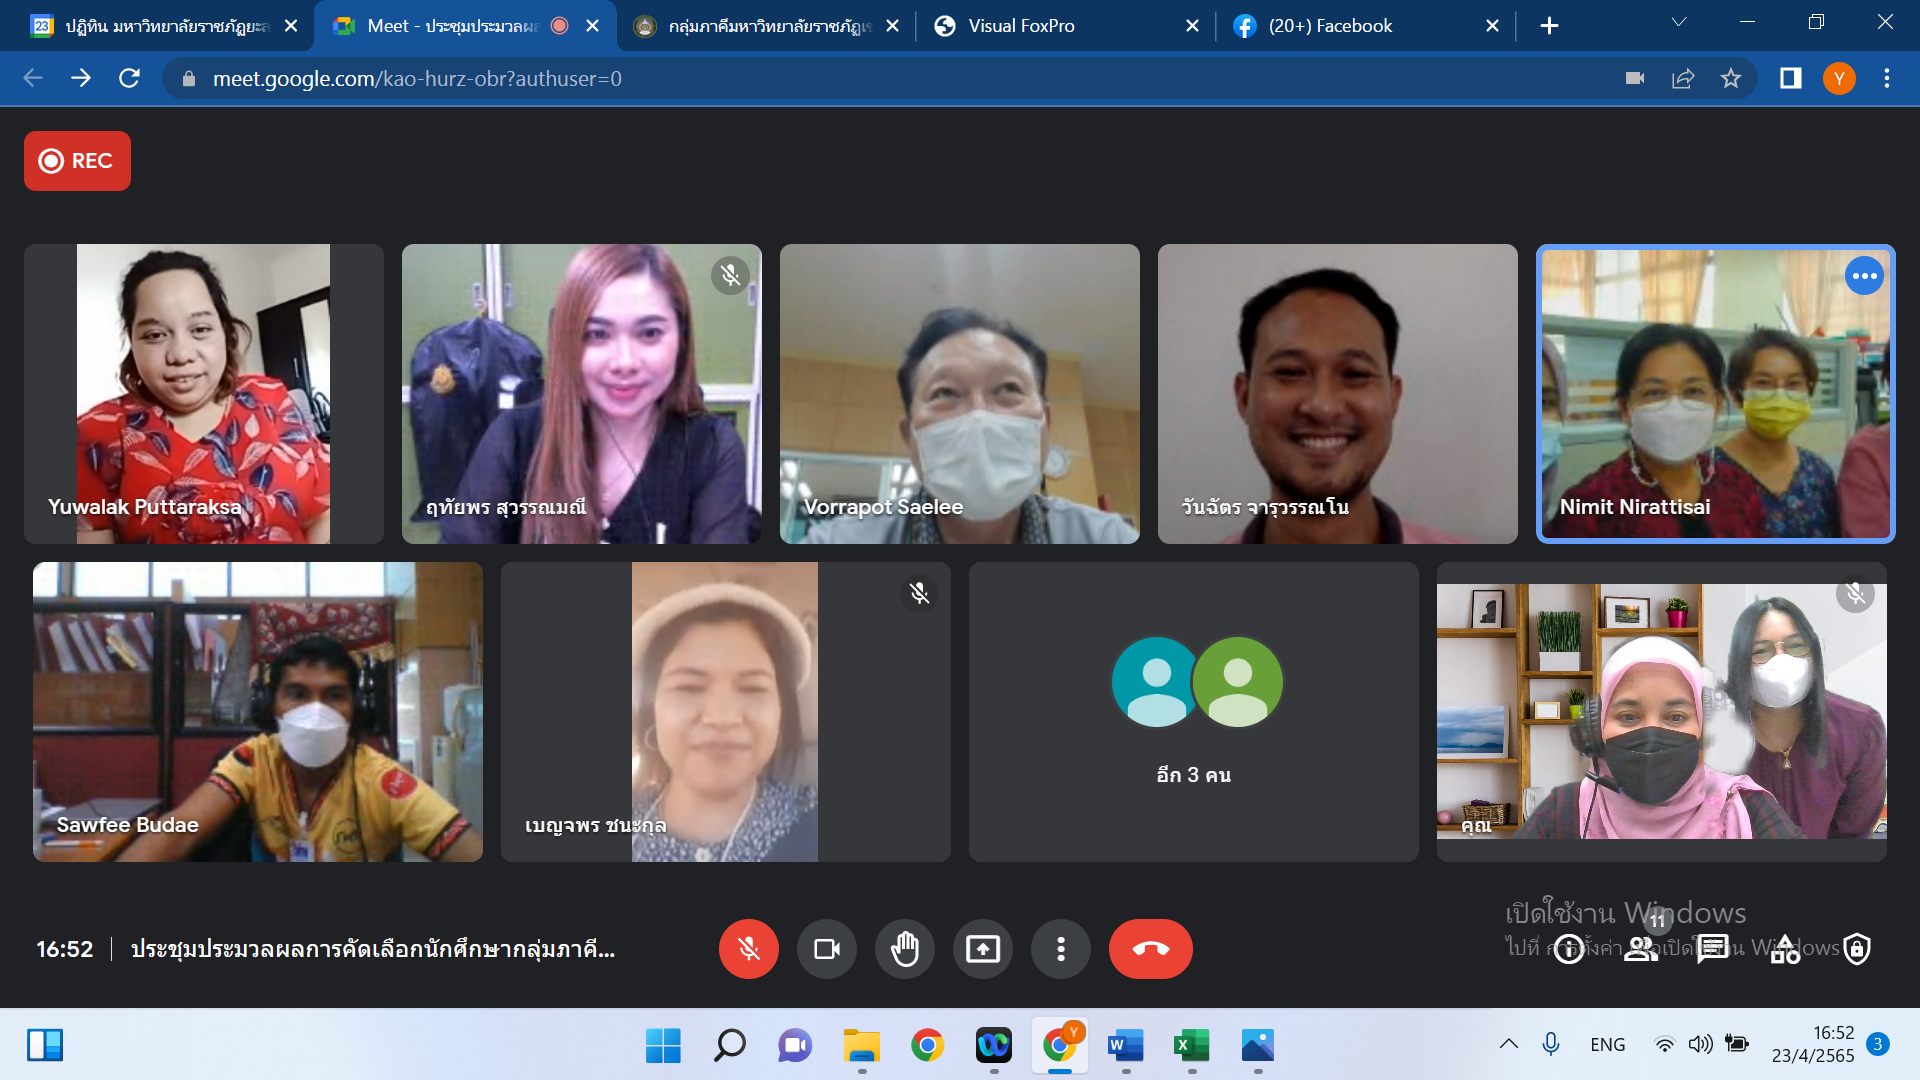The image size is (1920, 1080).
Task: Click the present screen button
Action: pos(982,948)
